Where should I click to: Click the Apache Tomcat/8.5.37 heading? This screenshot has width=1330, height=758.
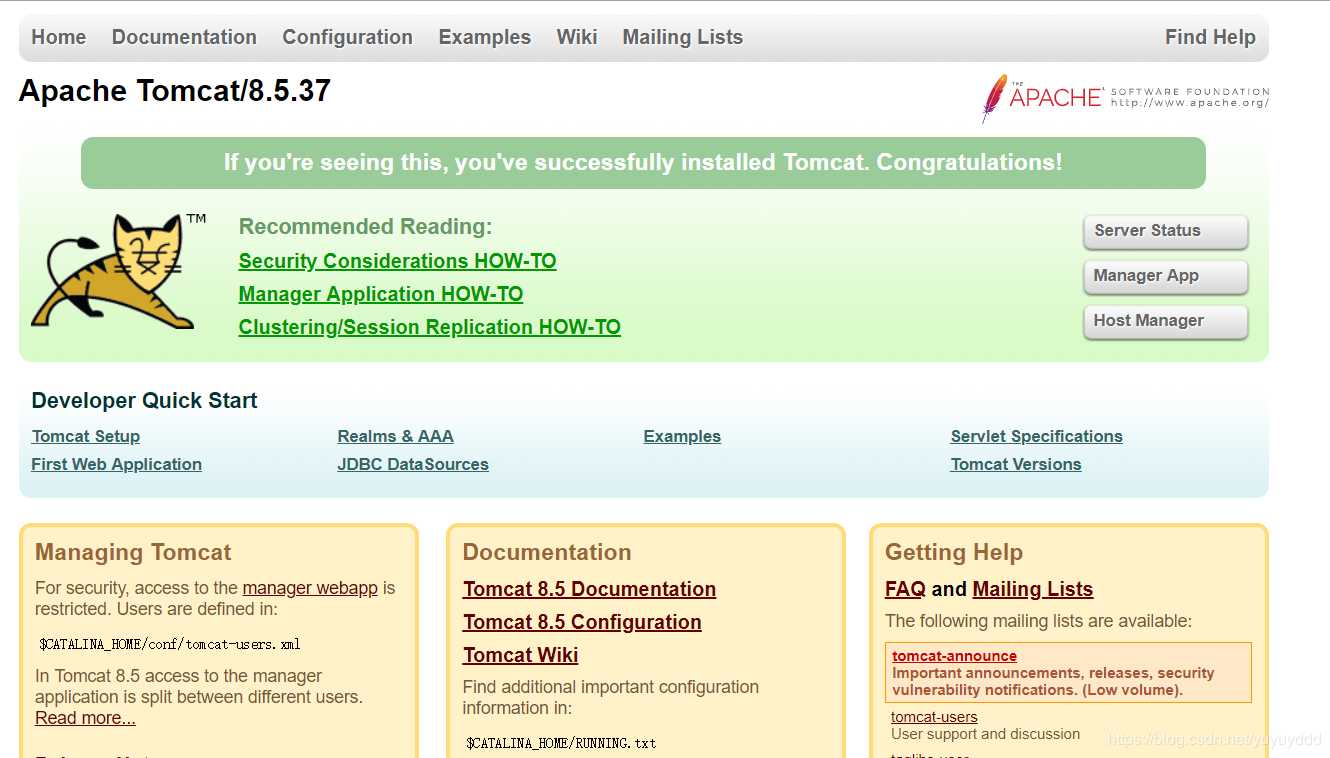(175, 91)
